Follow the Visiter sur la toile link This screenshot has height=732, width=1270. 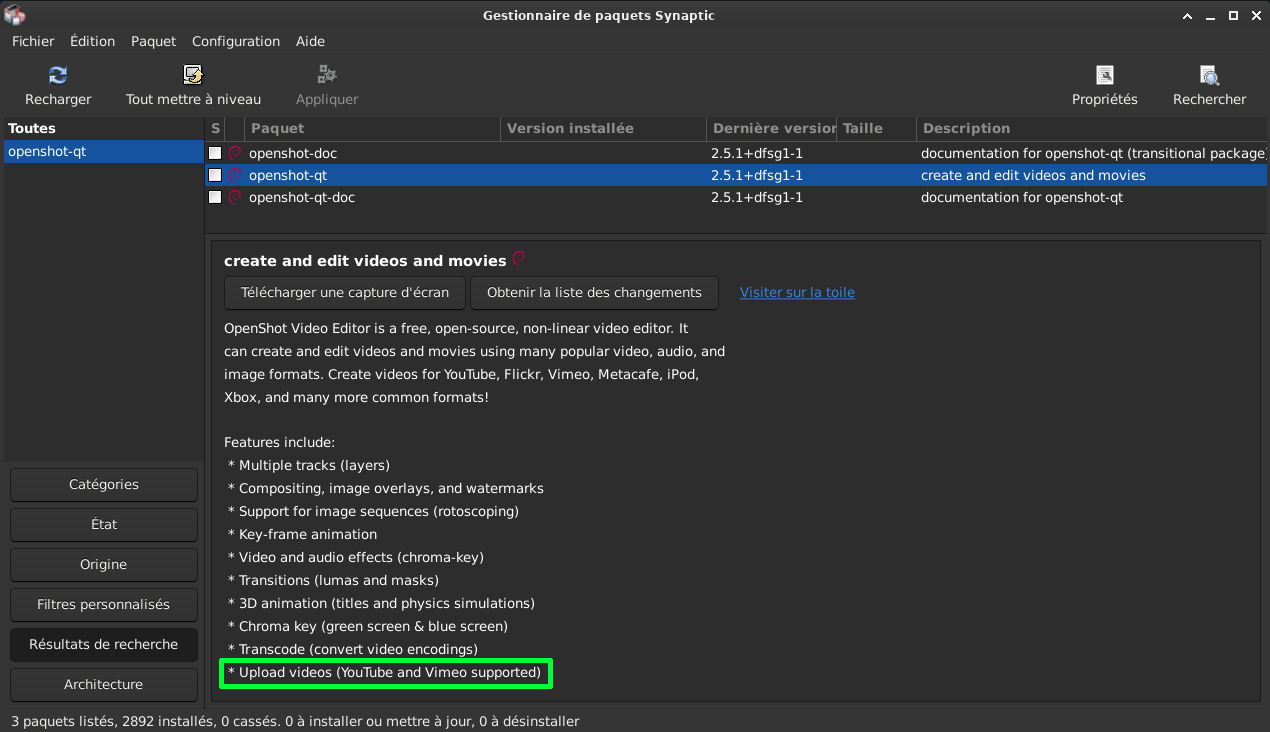(797, 293)
